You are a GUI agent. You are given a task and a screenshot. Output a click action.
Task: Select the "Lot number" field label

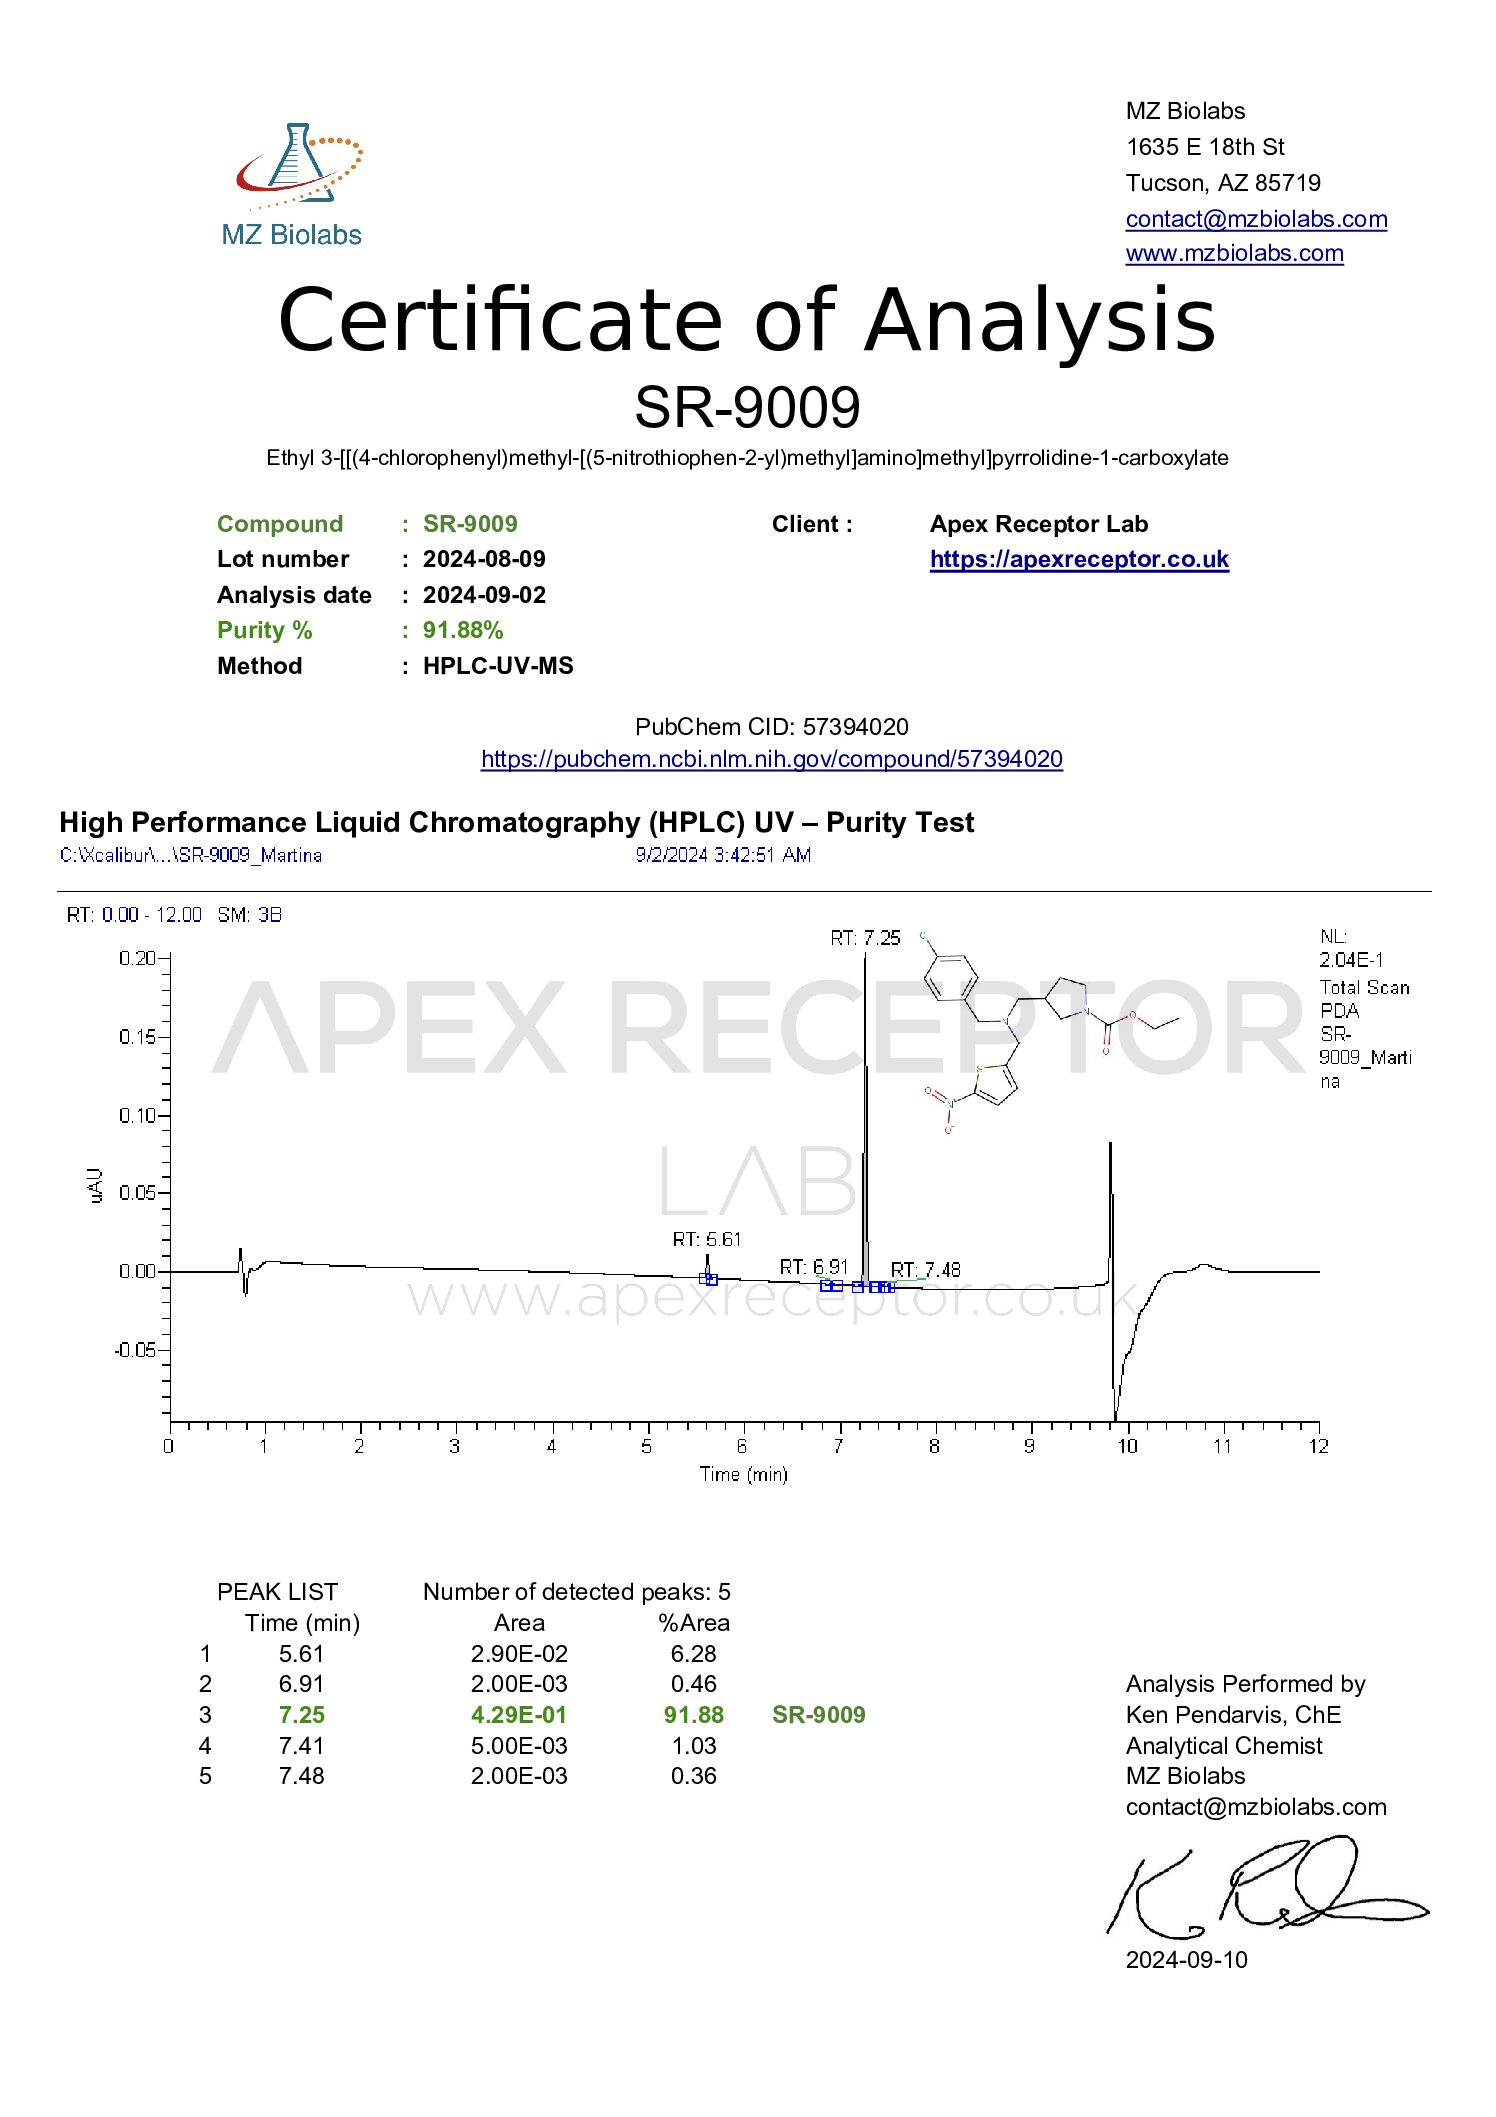point(283,559)
